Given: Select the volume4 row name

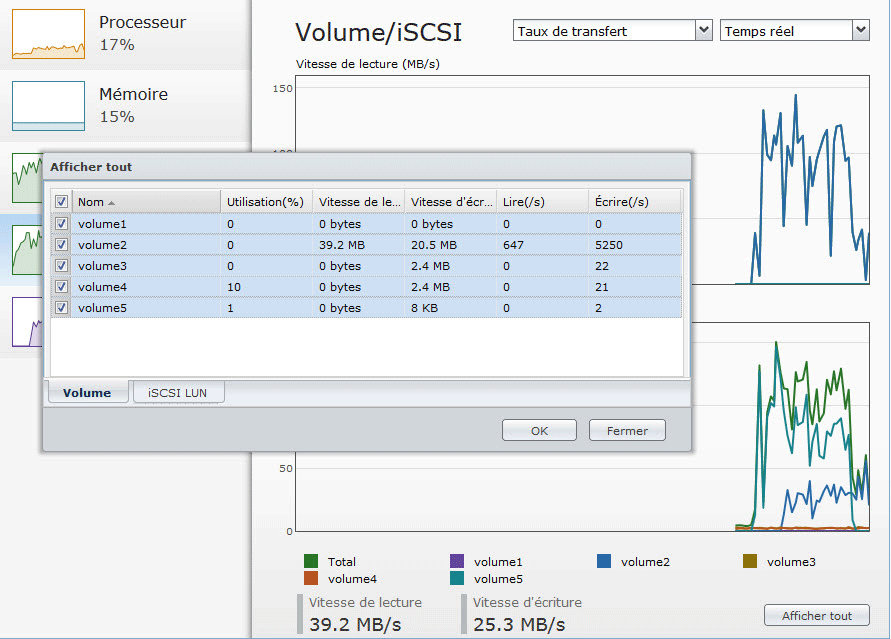Looking at the screenshot, I should (x=102, y=287).
